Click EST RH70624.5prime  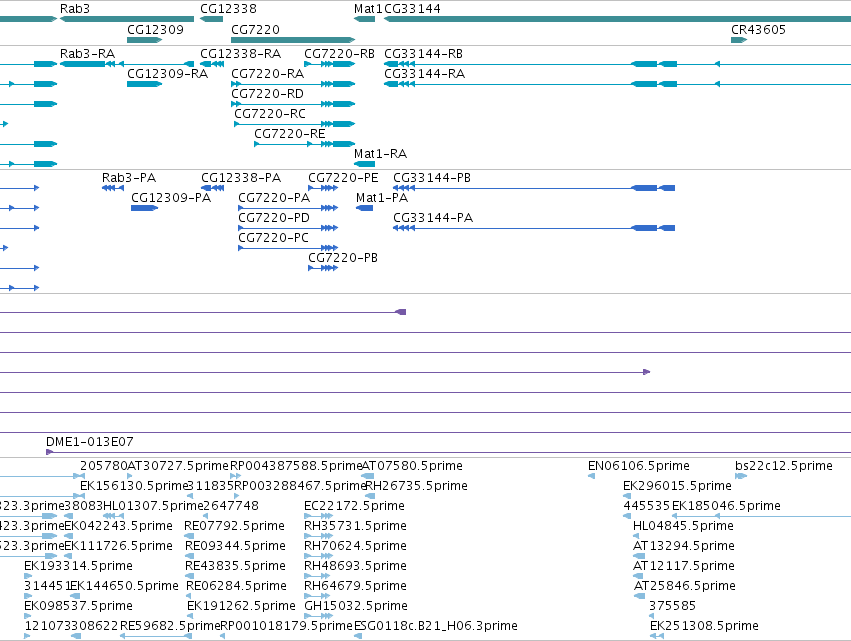(355, 545)
